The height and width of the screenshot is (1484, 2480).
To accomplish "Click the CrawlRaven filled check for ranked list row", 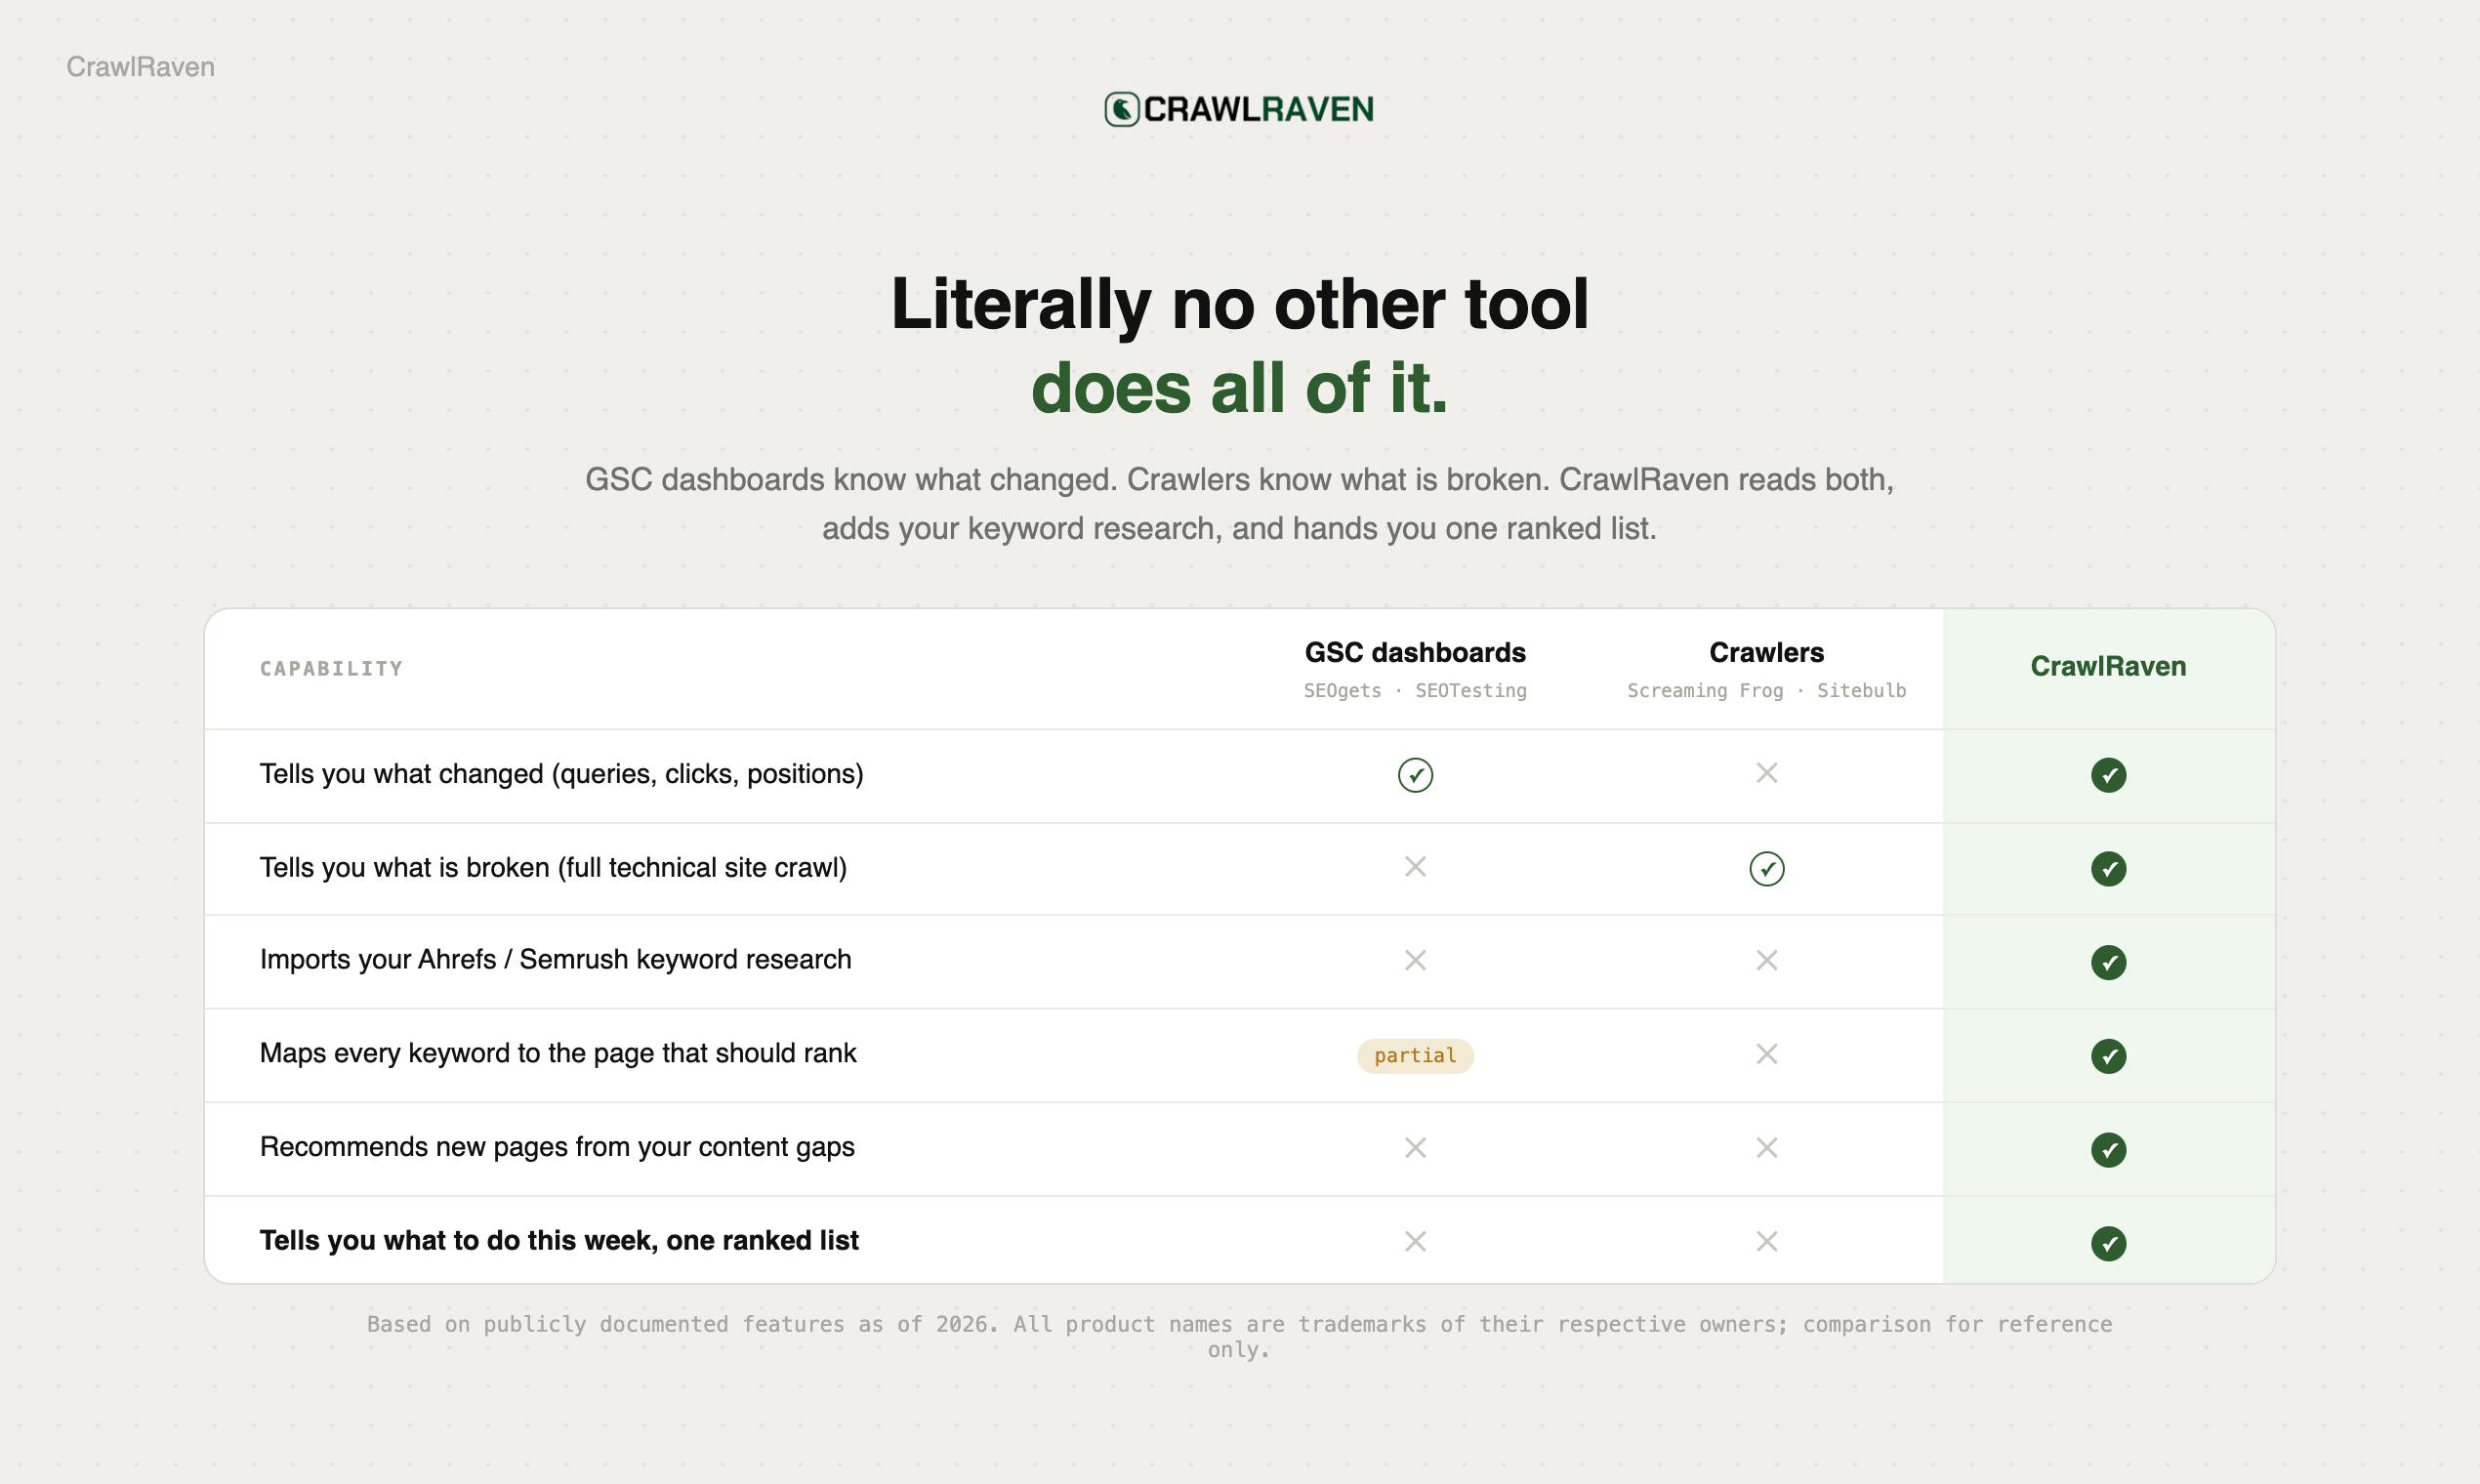I will pyautogui.click(x=2108, y=1244).
